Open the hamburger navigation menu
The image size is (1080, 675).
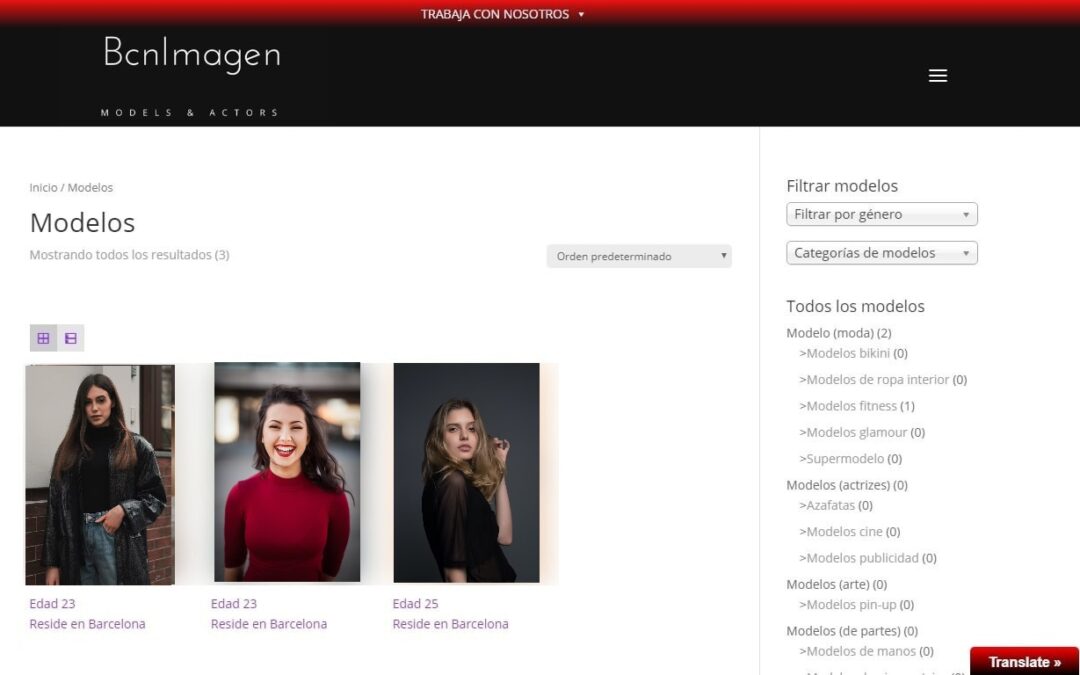pyautogui.click(x=937, y=75)
